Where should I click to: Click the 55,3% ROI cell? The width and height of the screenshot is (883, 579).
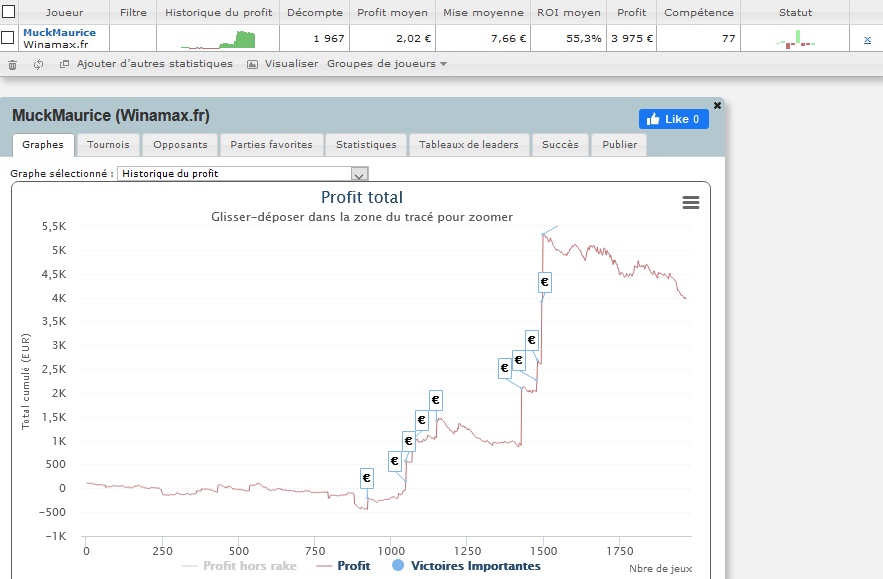pos(568,38)
